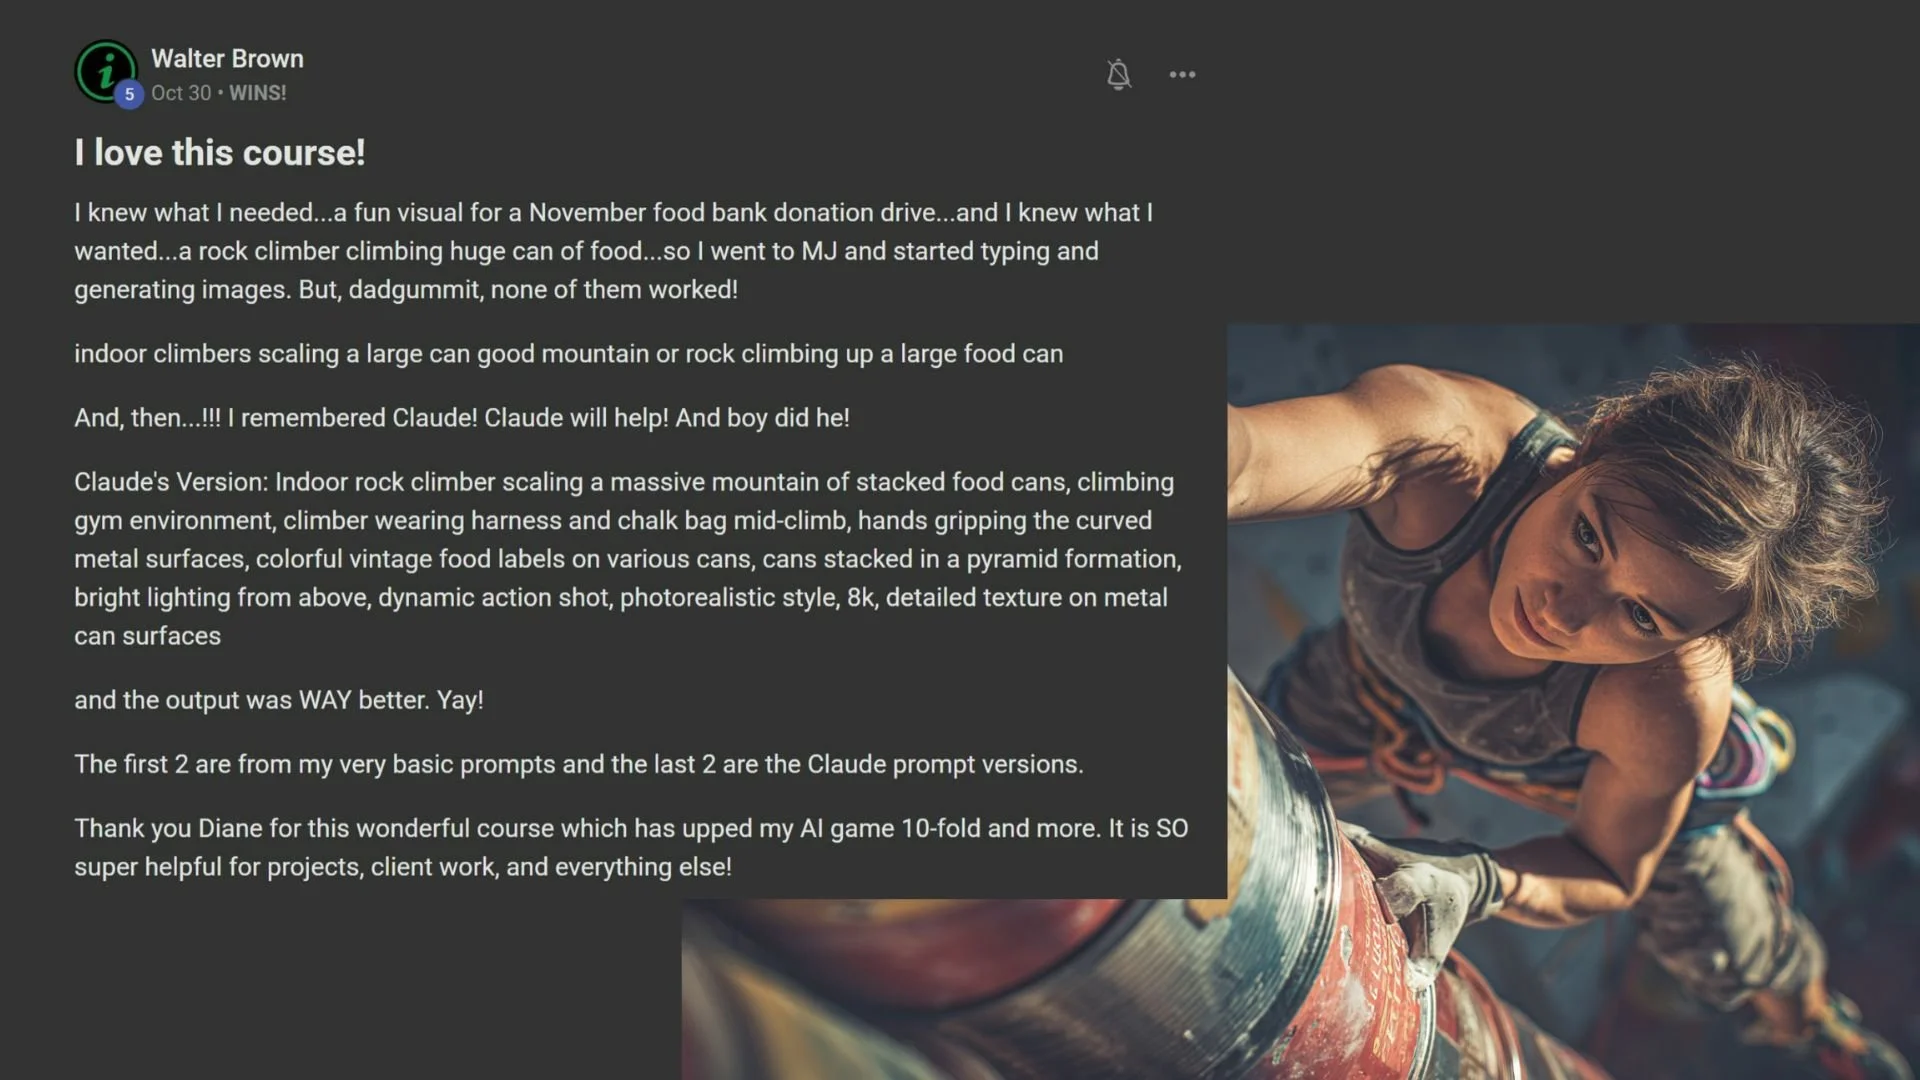Click the paragraph starting I knew what I needed
This screenshot has height=1080, width=1920.
click(x=614, y=251)
